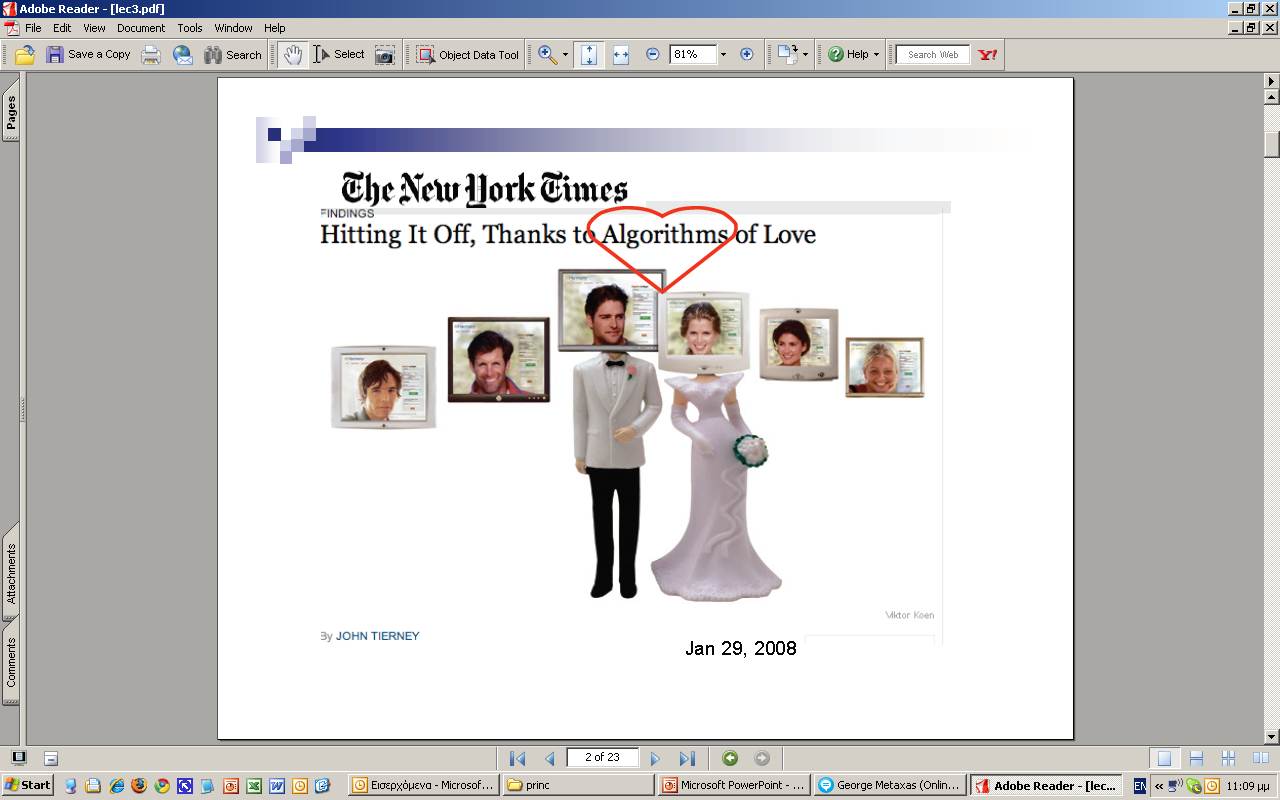Click the Rotate view page icon
This screenshot has height=800, width=1280.
(x=788, y=55)
